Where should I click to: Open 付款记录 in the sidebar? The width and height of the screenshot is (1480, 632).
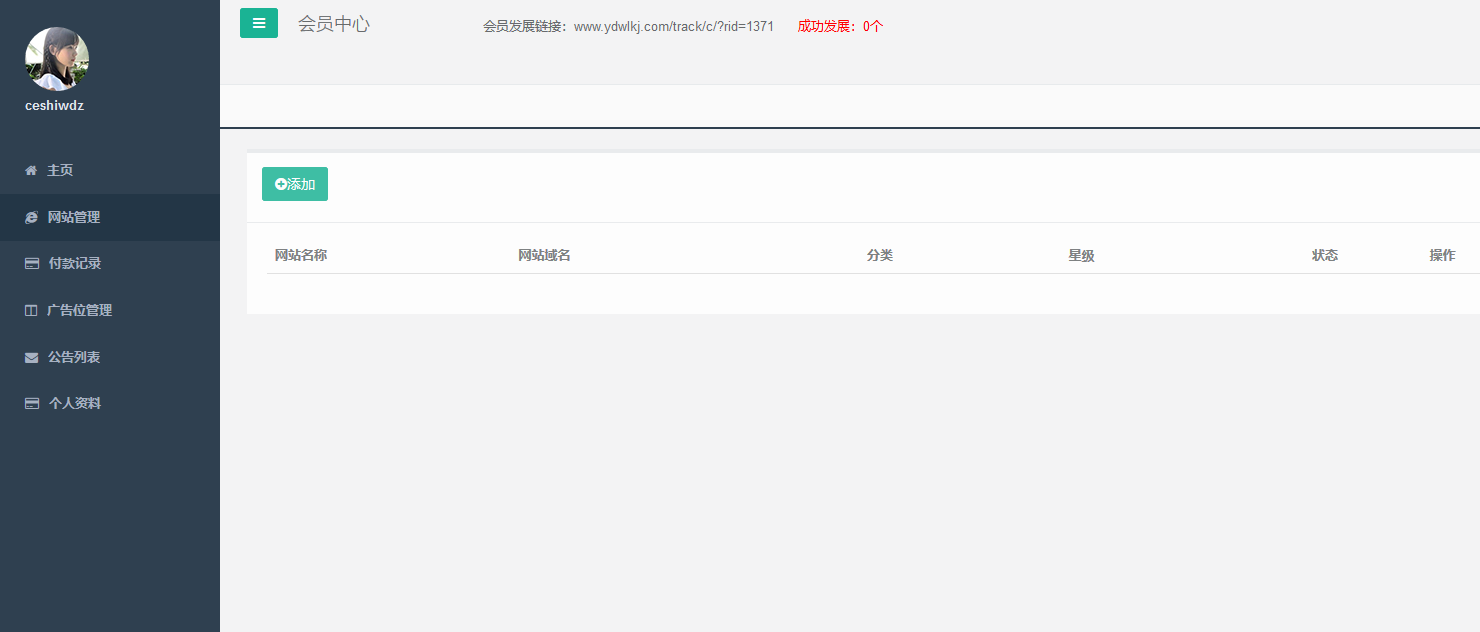110,264
